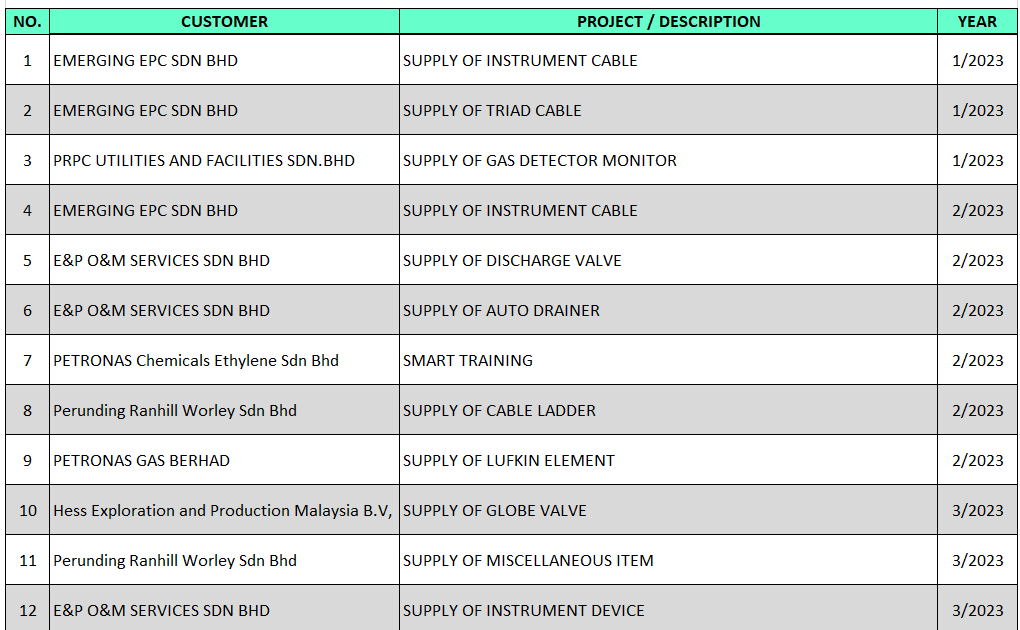Click SUPPLY OF GAS DETECTOR MONITOR cell
The height and width of the screenshot is (630, 1020).
click(x=540, y=160)
